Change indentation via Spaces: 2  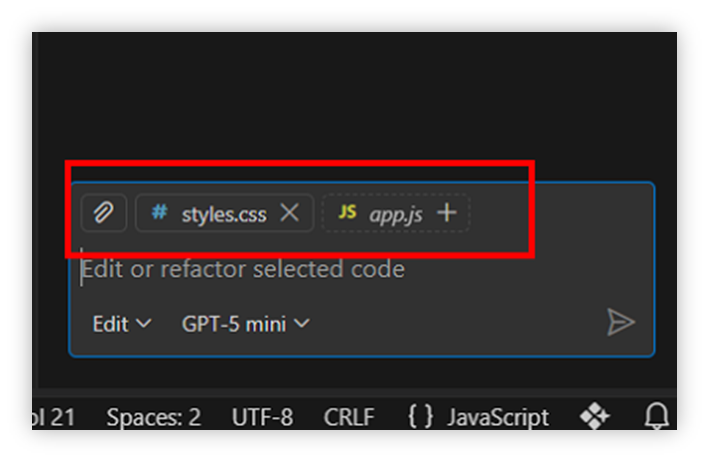(x=153, y=417)
